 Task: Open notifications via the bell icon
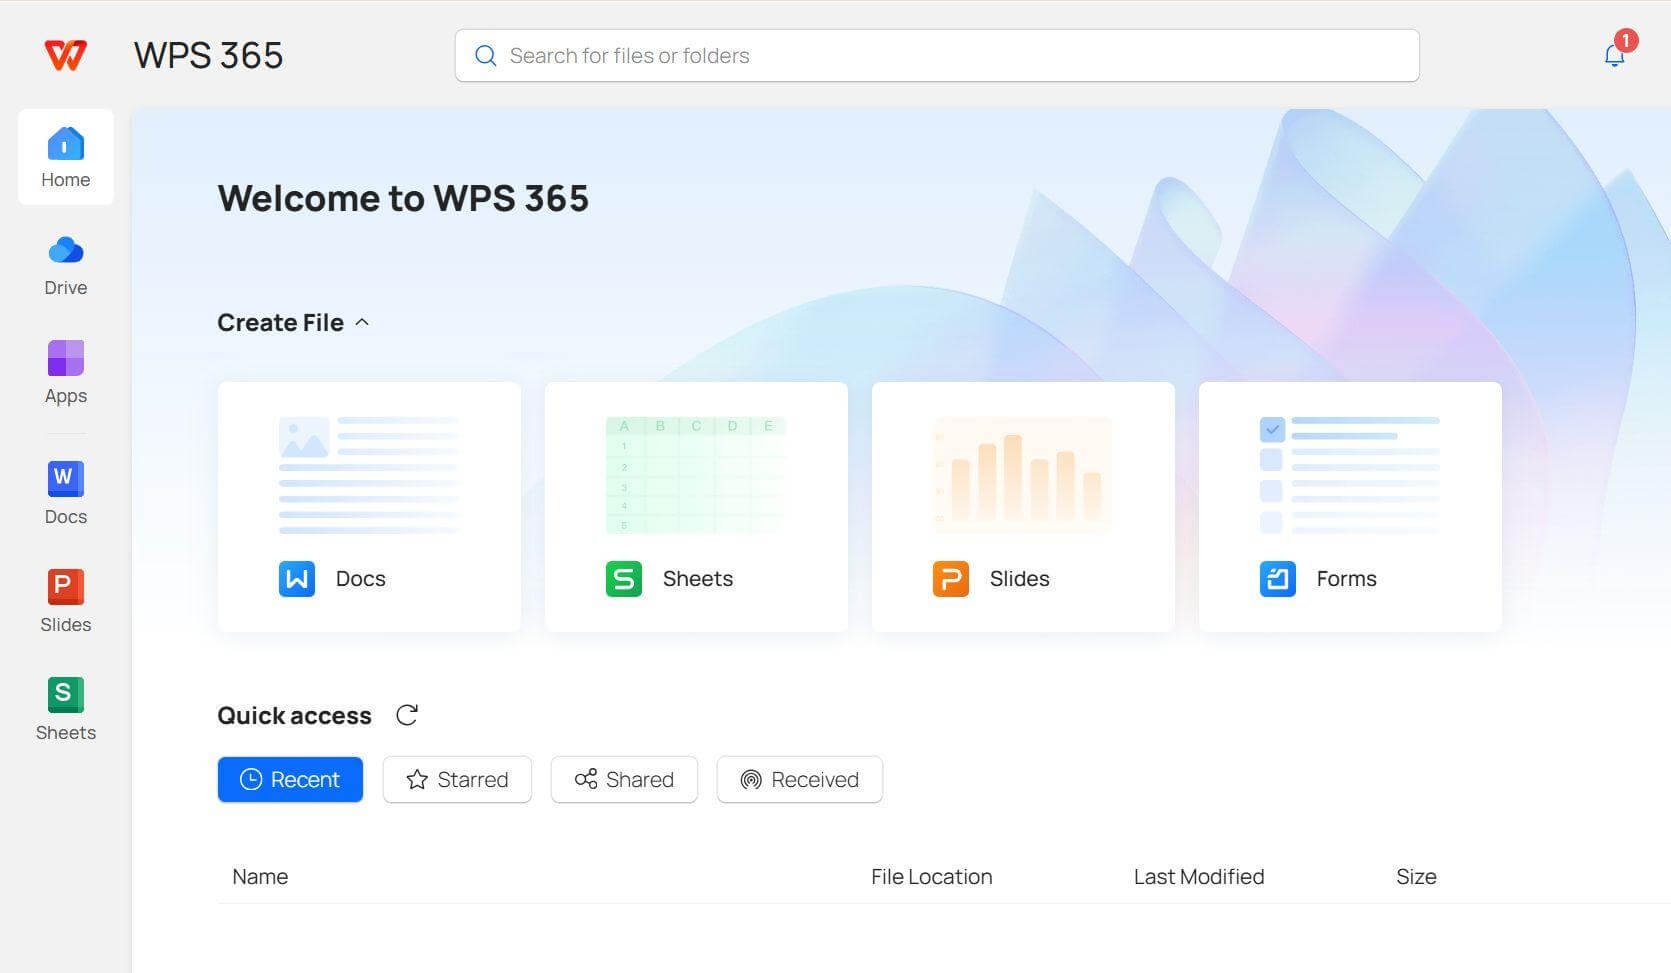point(1613,55)
